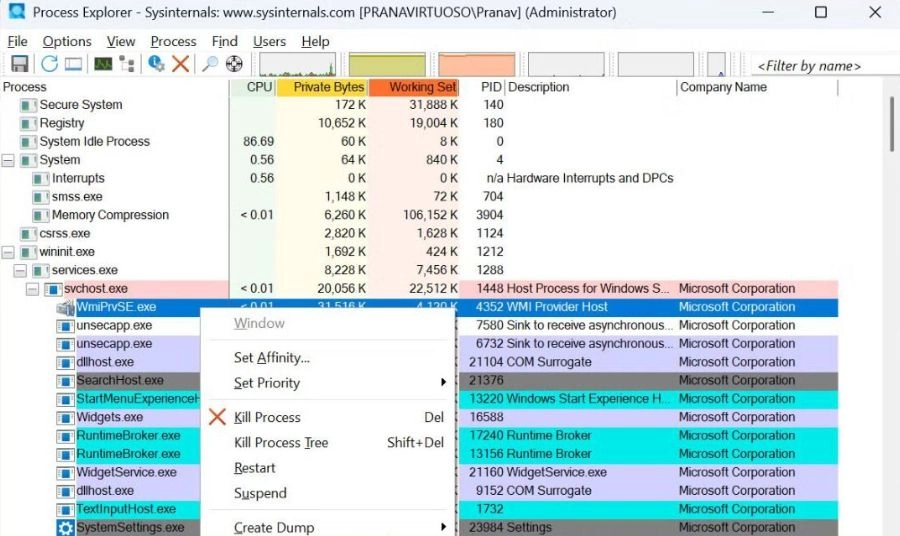Click the SystemSettings.exe gear icon
Image resolution: width=900 pixels, height=536 pixels.
pos(65,528)
